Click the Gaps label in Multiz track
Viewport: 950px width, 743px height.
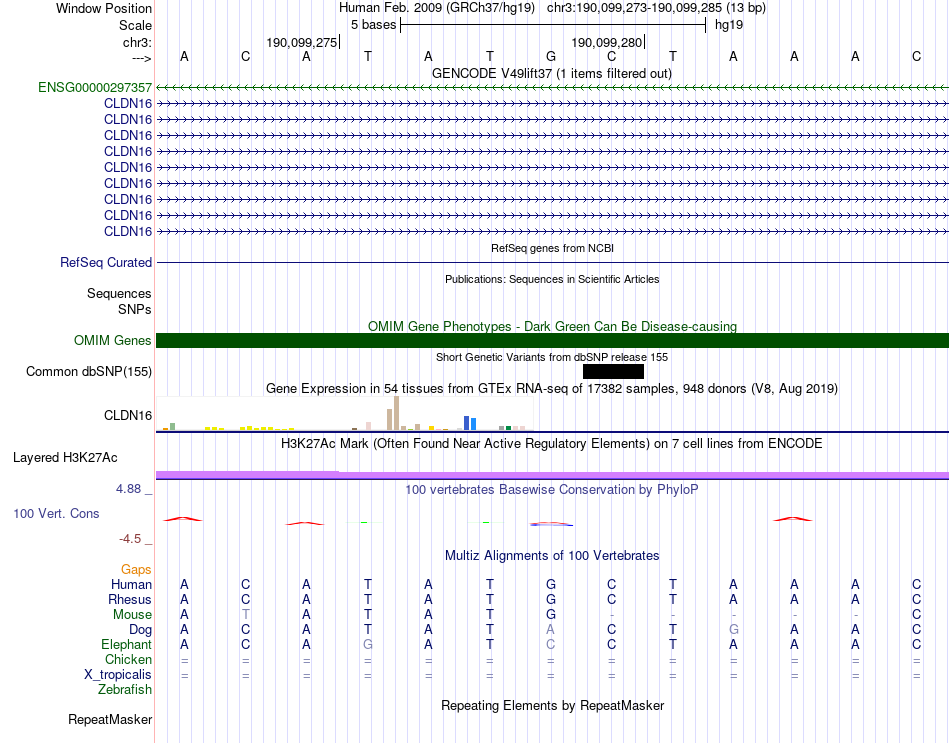[x=136, y=569]
